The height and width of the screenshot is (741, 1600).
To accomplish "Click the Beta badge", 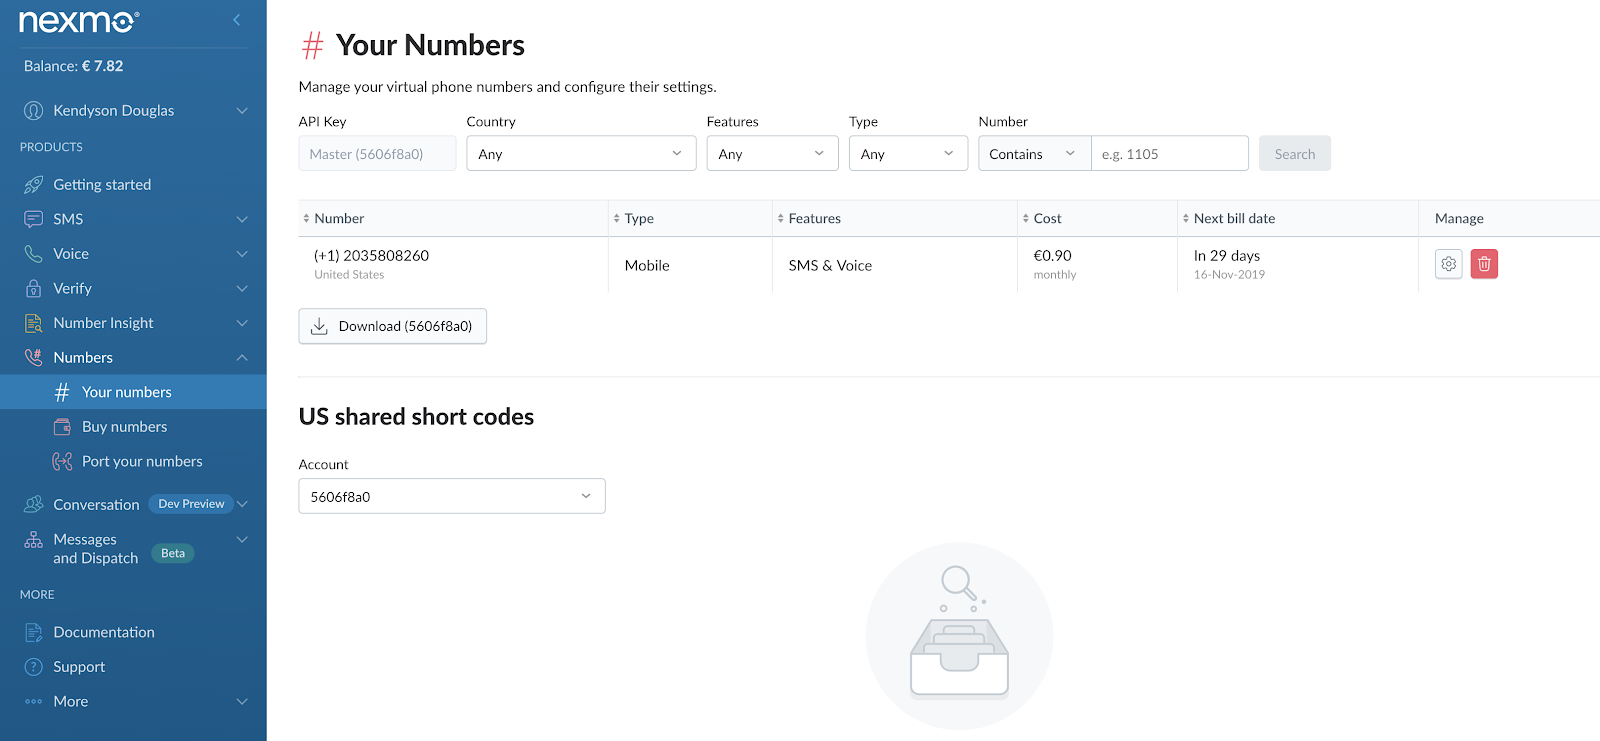I will 173,553.
